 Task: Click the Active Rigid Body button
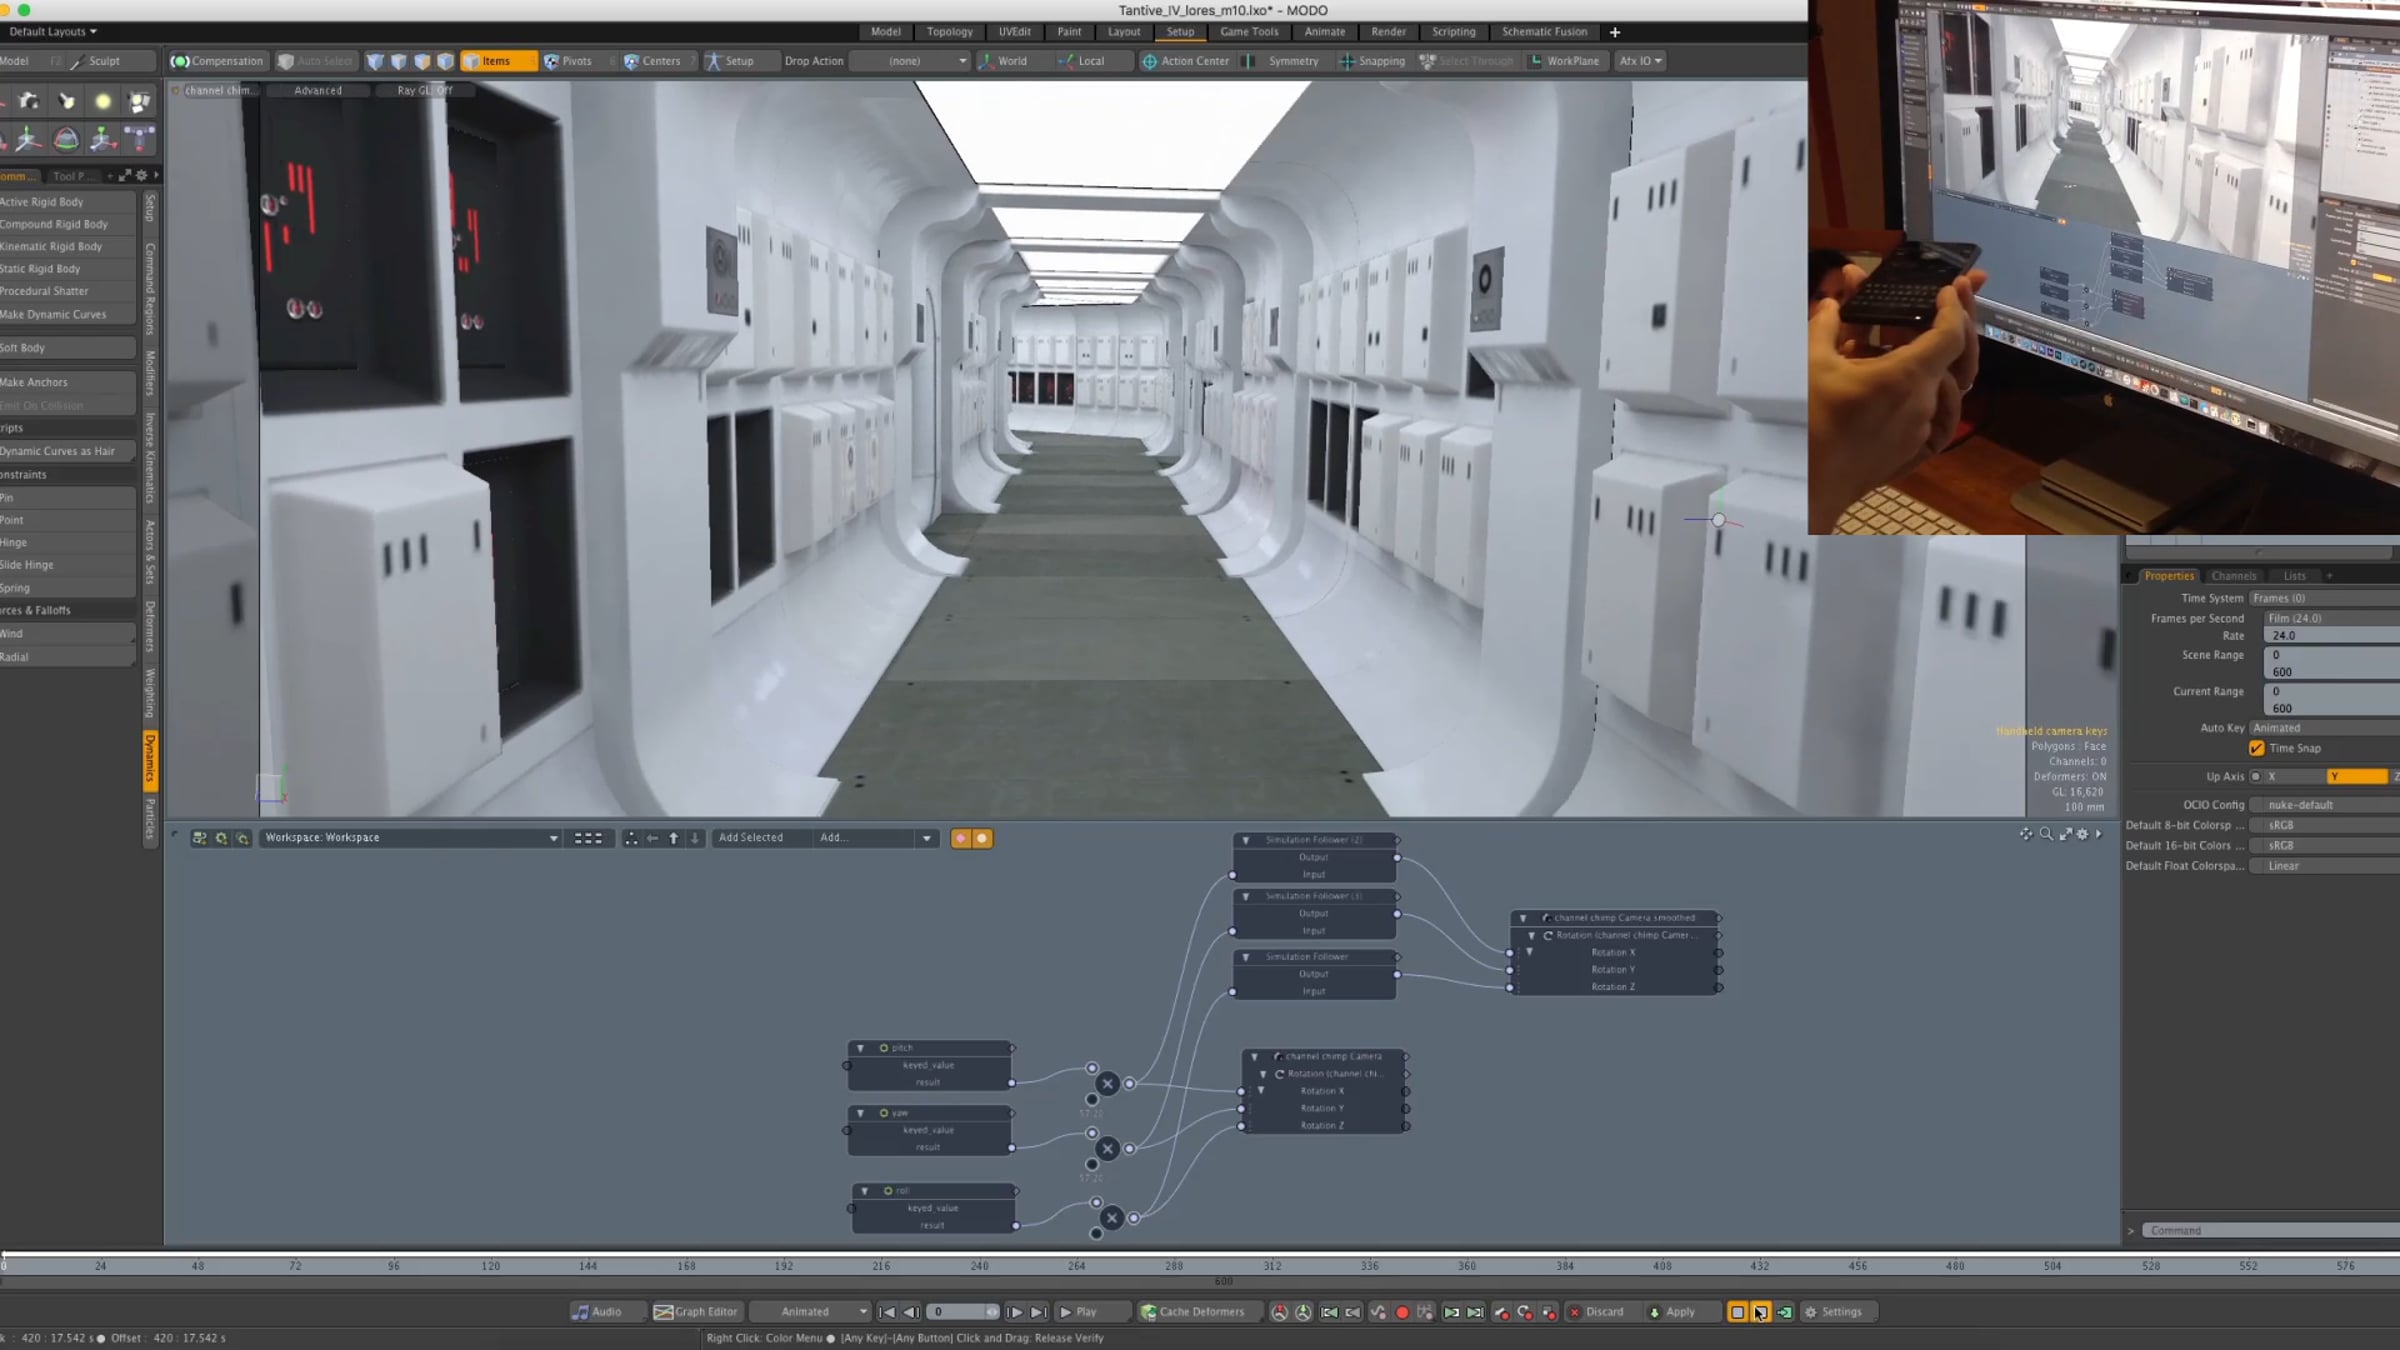[x=67, y=202]
